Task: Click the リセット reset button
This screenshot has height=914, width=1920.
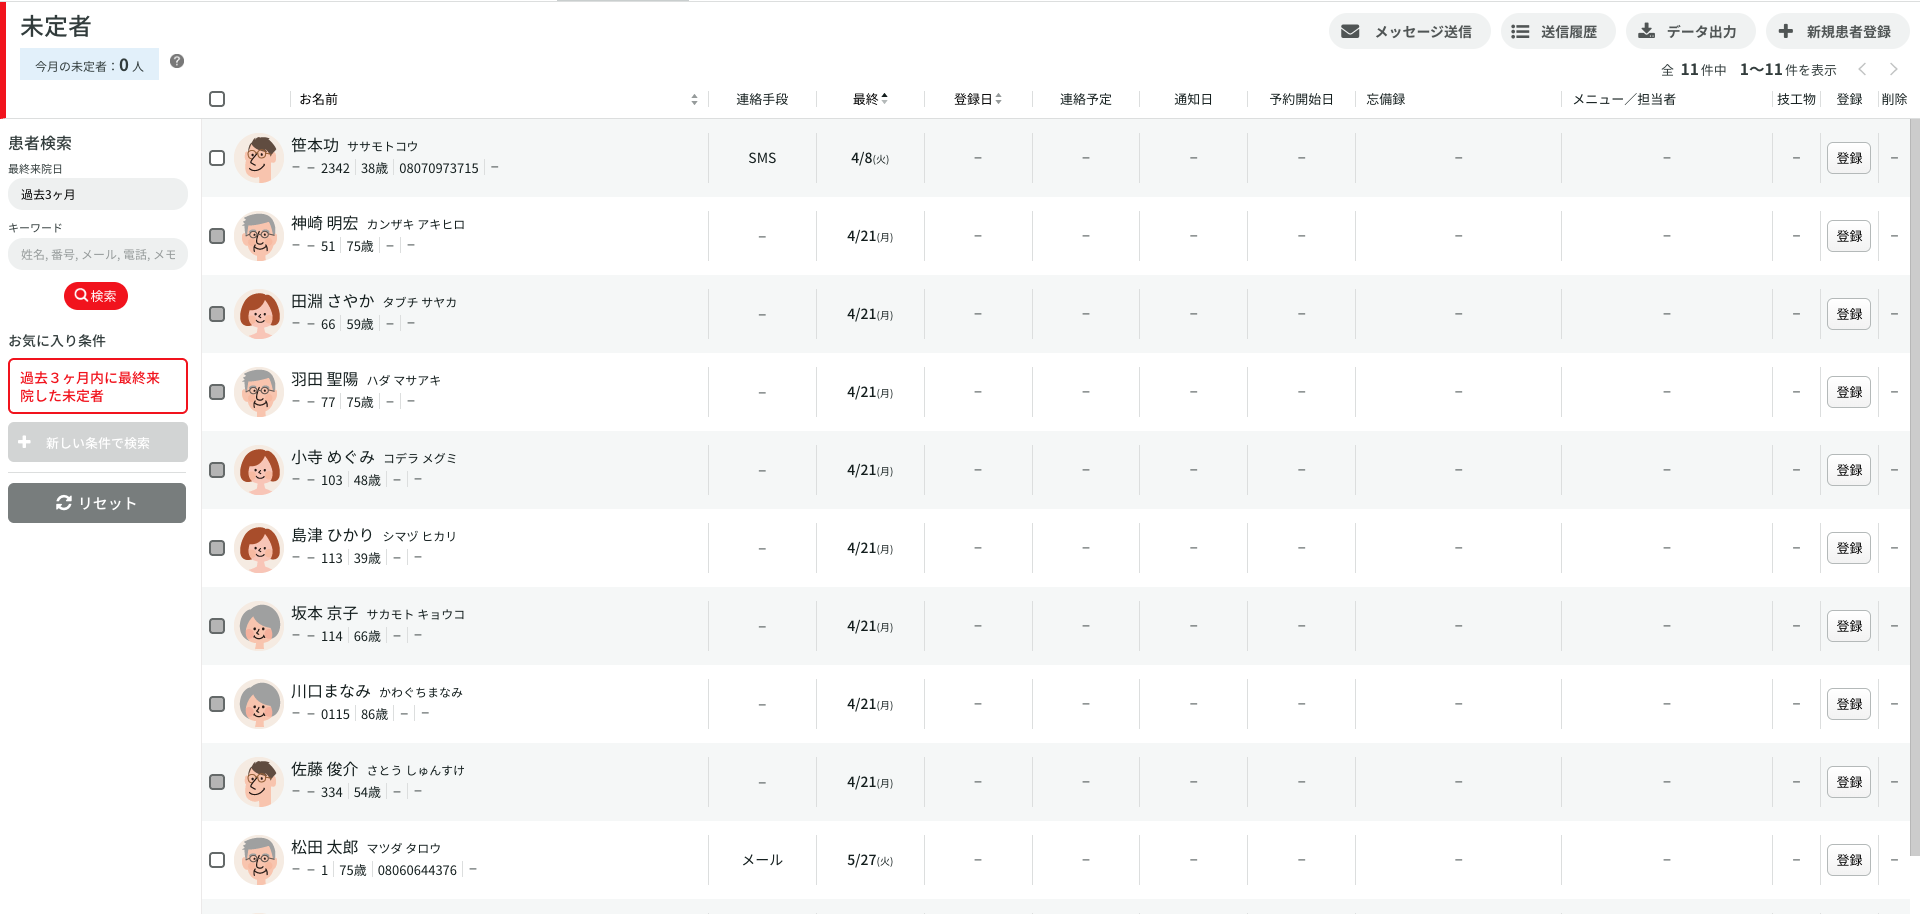Action: (x=97, y=503)
